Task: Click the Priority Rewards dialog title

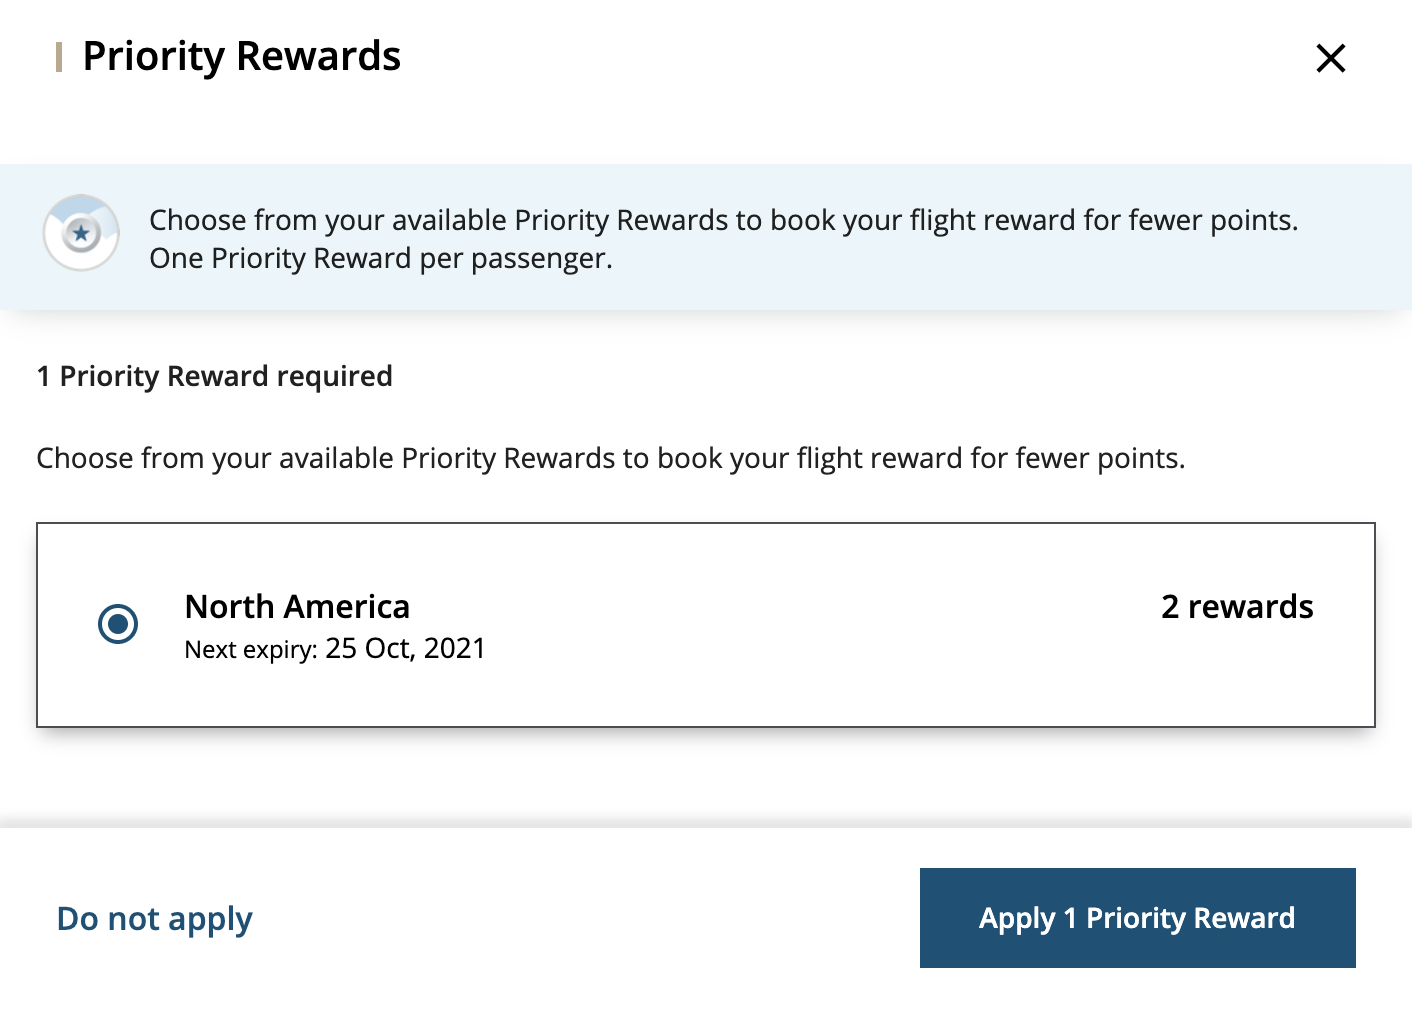Action: [241, 56]
